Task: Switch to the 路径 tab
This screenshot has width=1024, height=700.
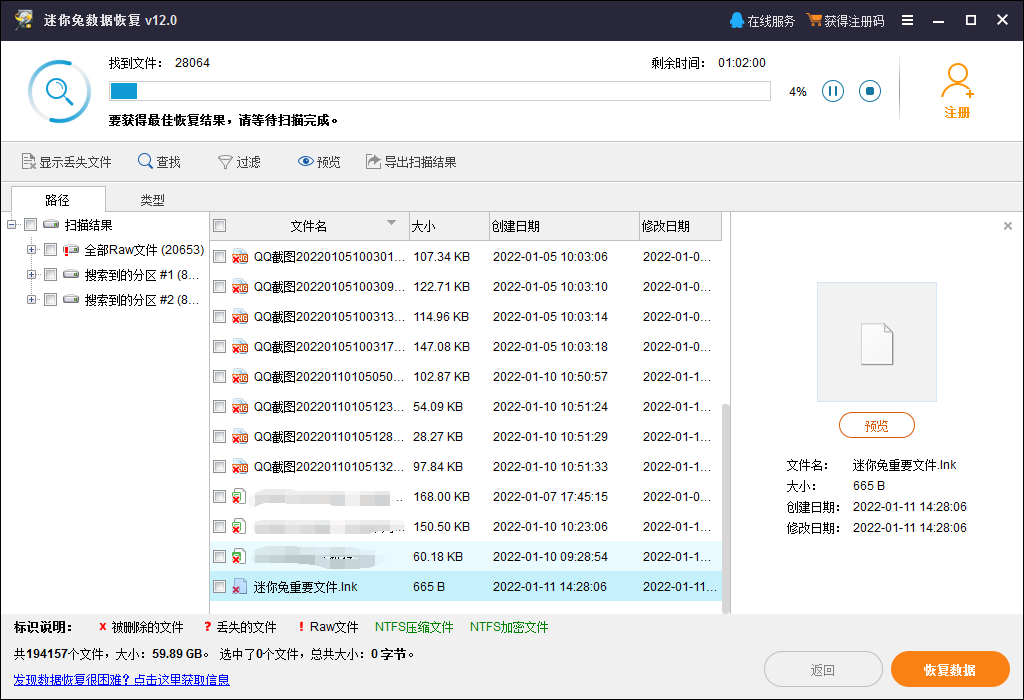Action: (x=58, y=199)
